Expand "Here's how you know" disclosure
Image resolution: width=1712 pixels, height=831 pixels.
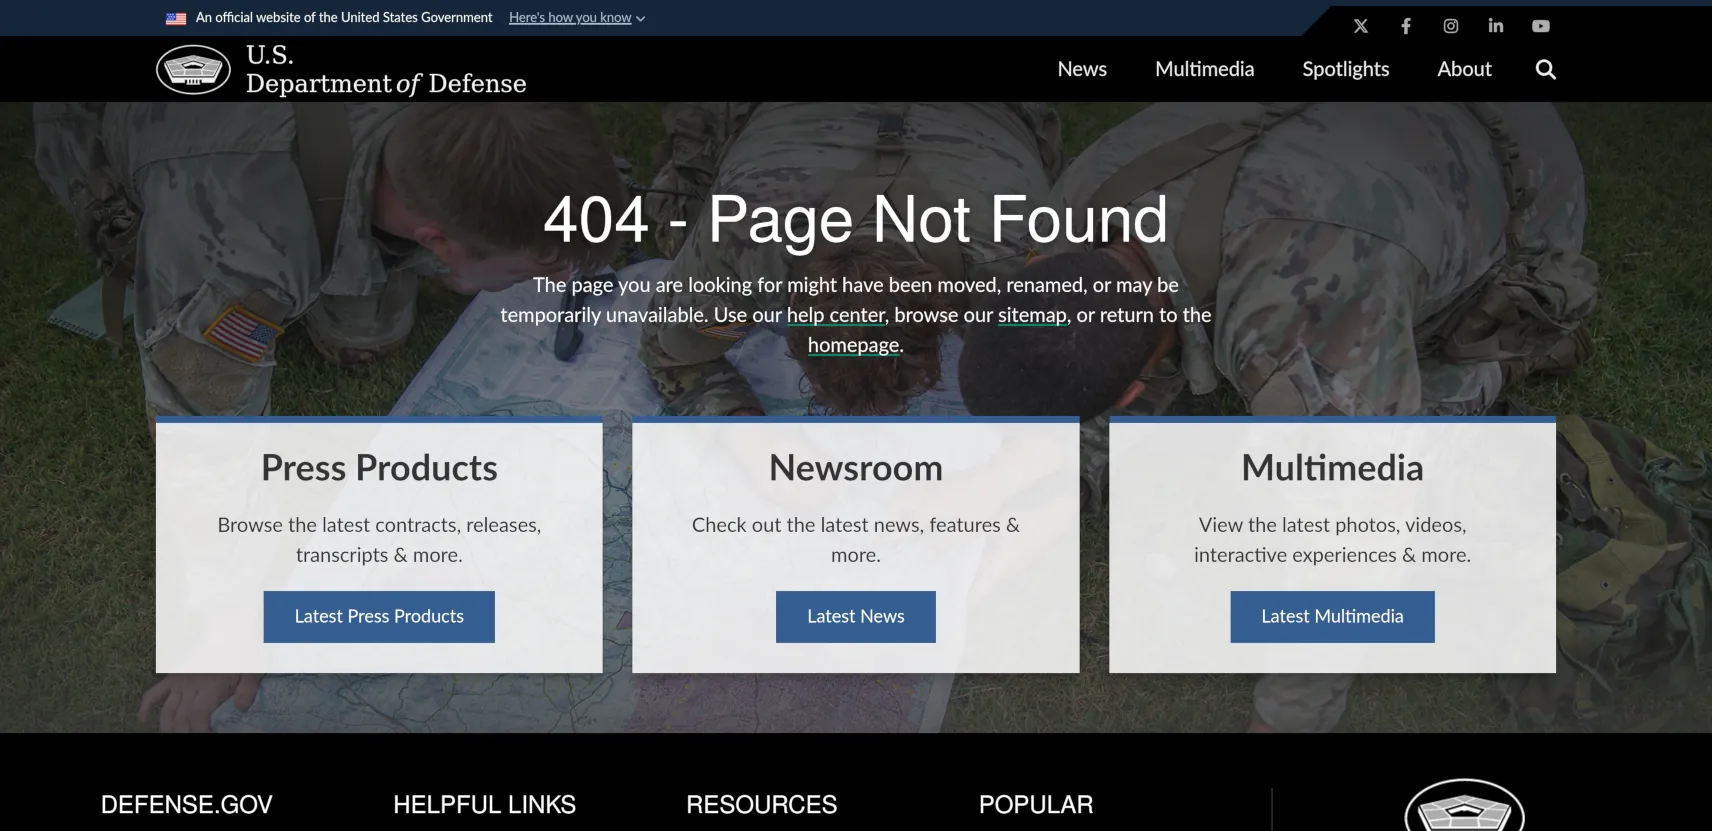pos(577,18)
